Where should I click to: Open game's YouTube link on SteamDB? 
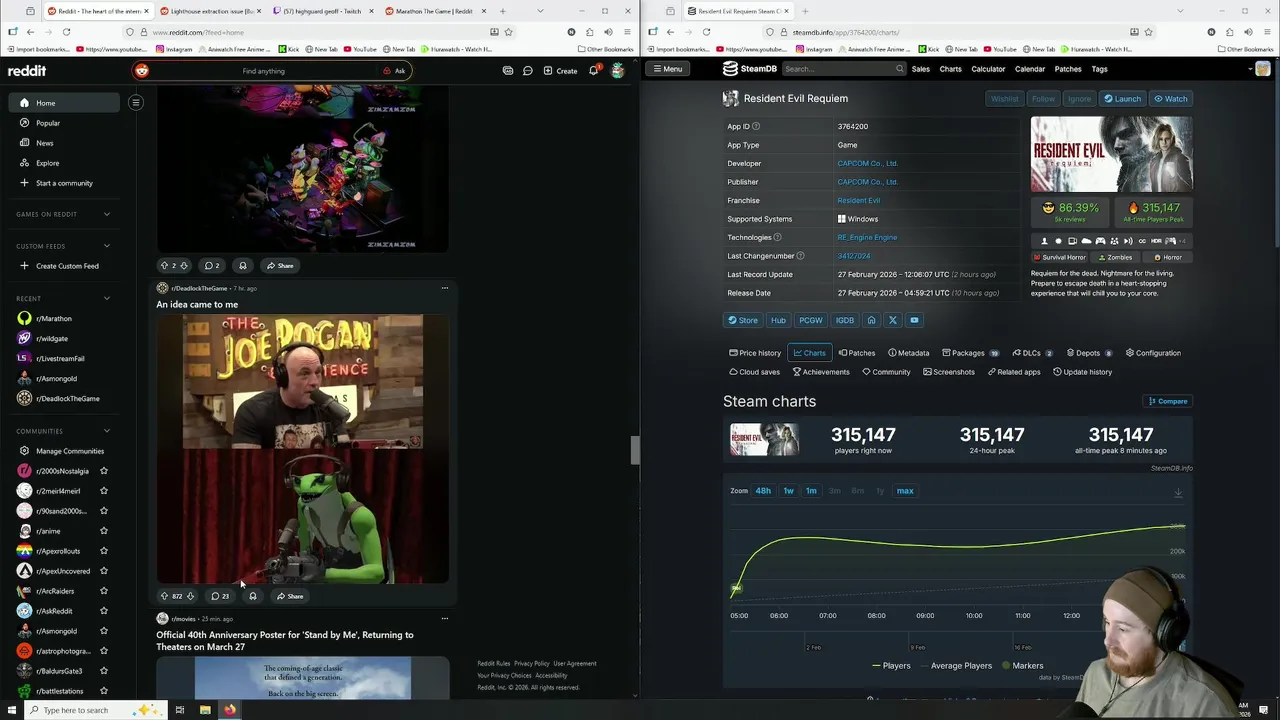(x=915, y=320)
